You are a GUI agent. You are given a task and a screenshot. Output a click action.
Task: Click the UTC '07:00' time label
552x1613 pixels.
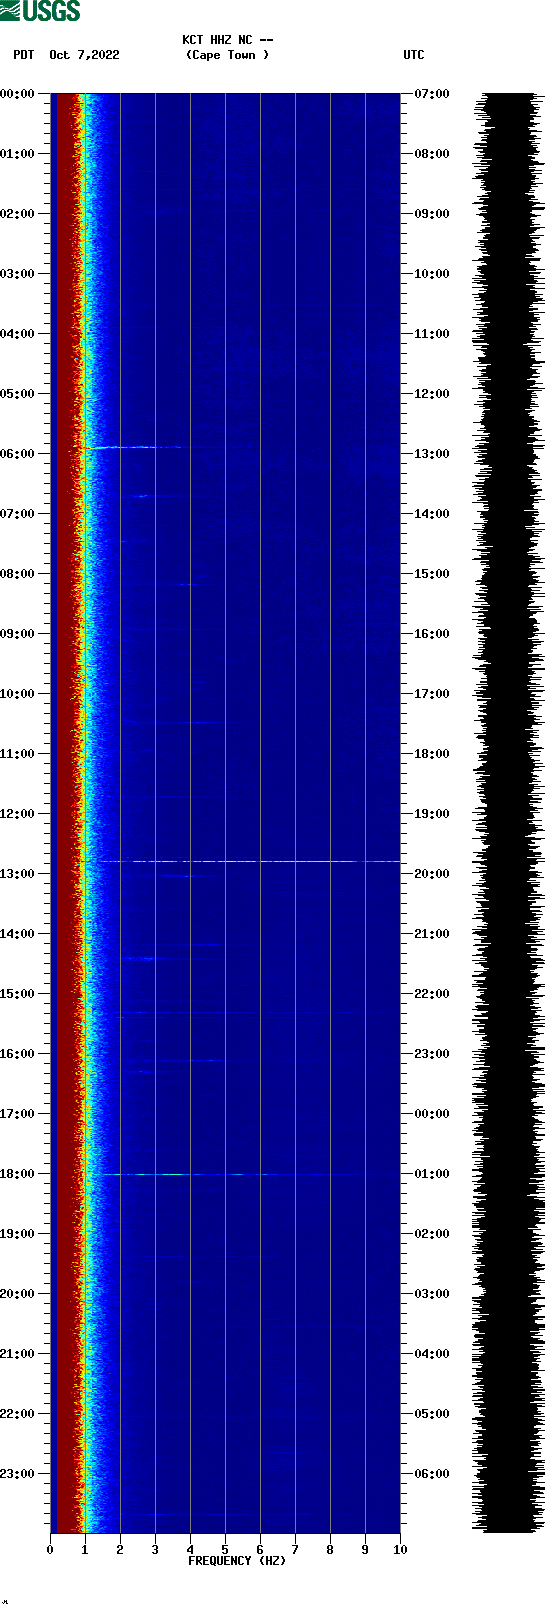pyautogui.click(x=432, y=94)
